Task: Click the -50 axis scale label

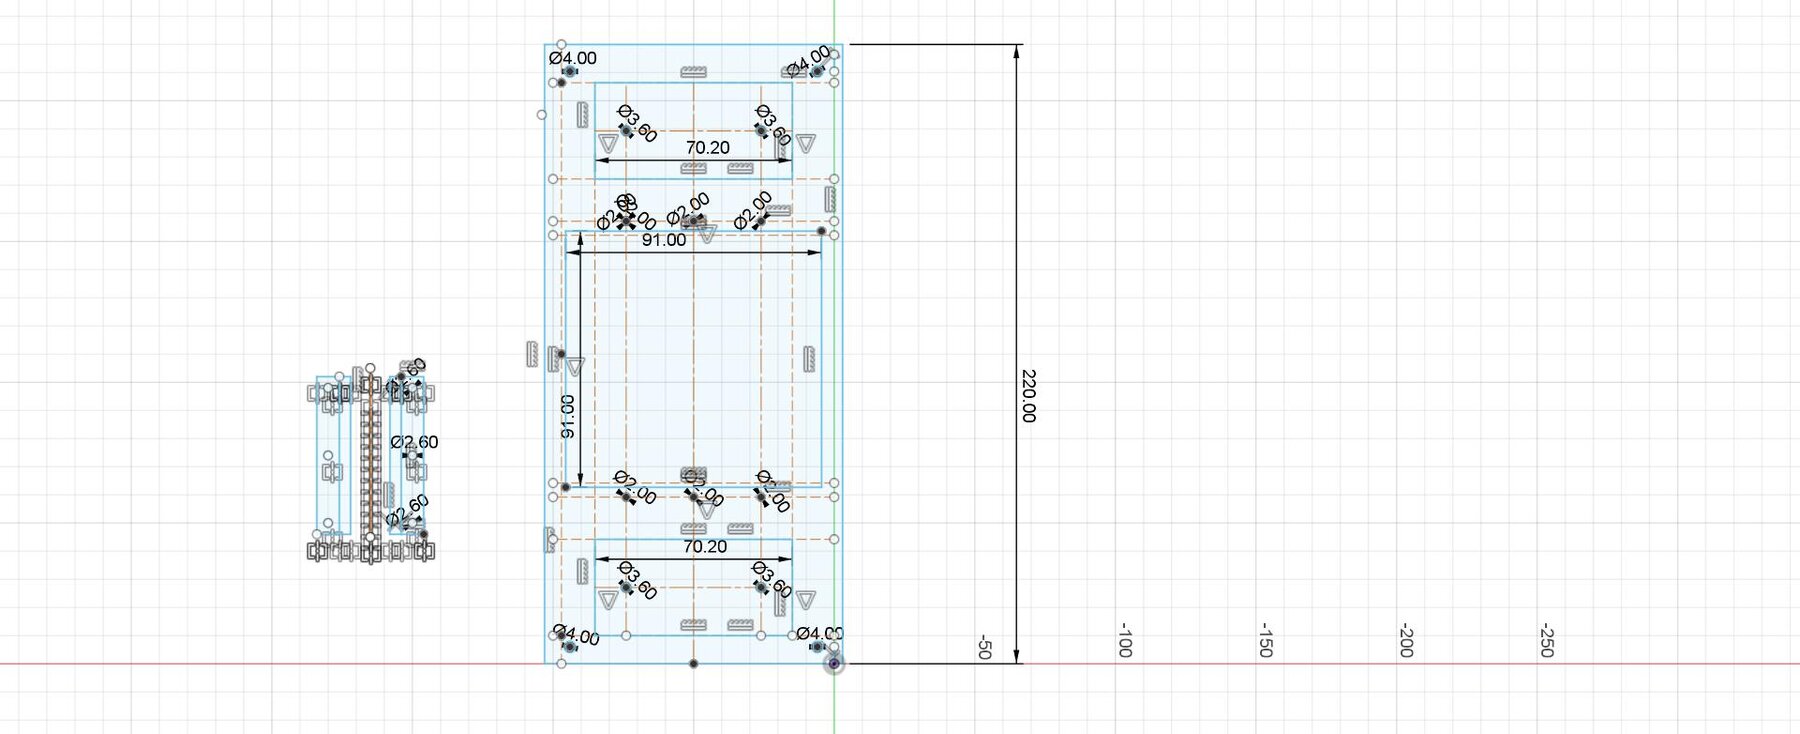Action: (984, 647)
